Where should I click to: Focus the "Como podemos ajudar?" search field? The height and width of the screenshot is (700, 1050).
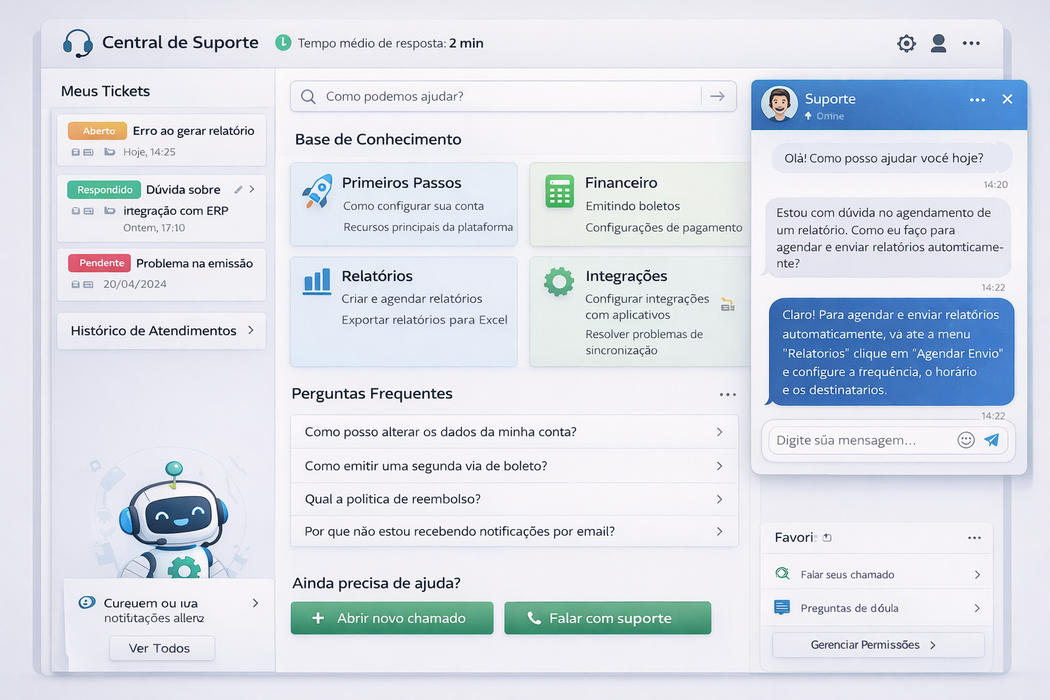coord(500,96)
